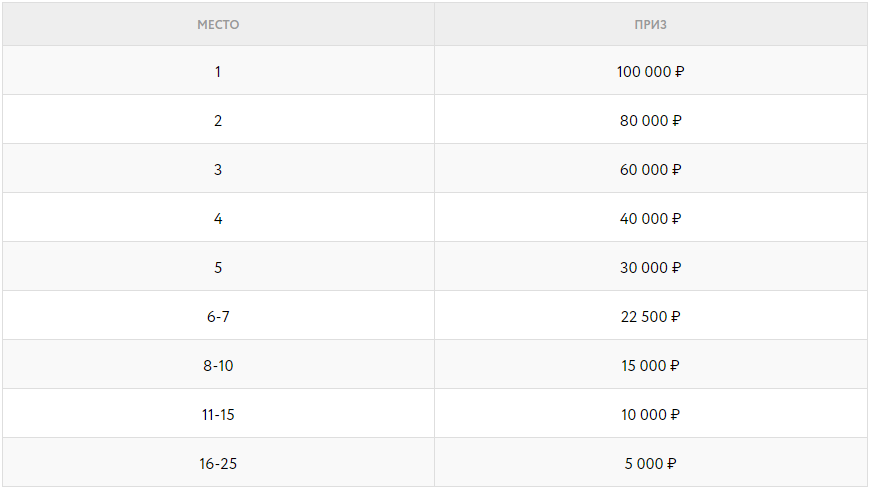
Task: Click the МЕСТО column header
Action: coord(218,24)
